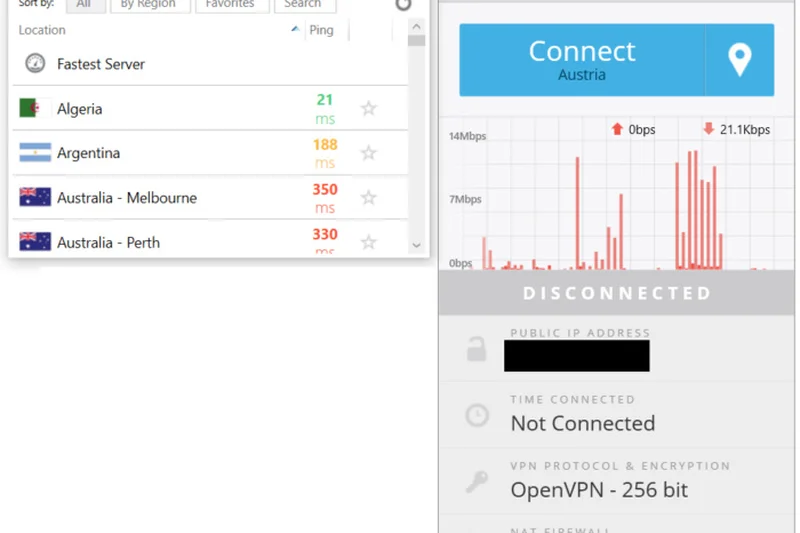Screen dimensions: 800x533
Task: Open the location picker pin icon
Action: [x=740, y=60]
